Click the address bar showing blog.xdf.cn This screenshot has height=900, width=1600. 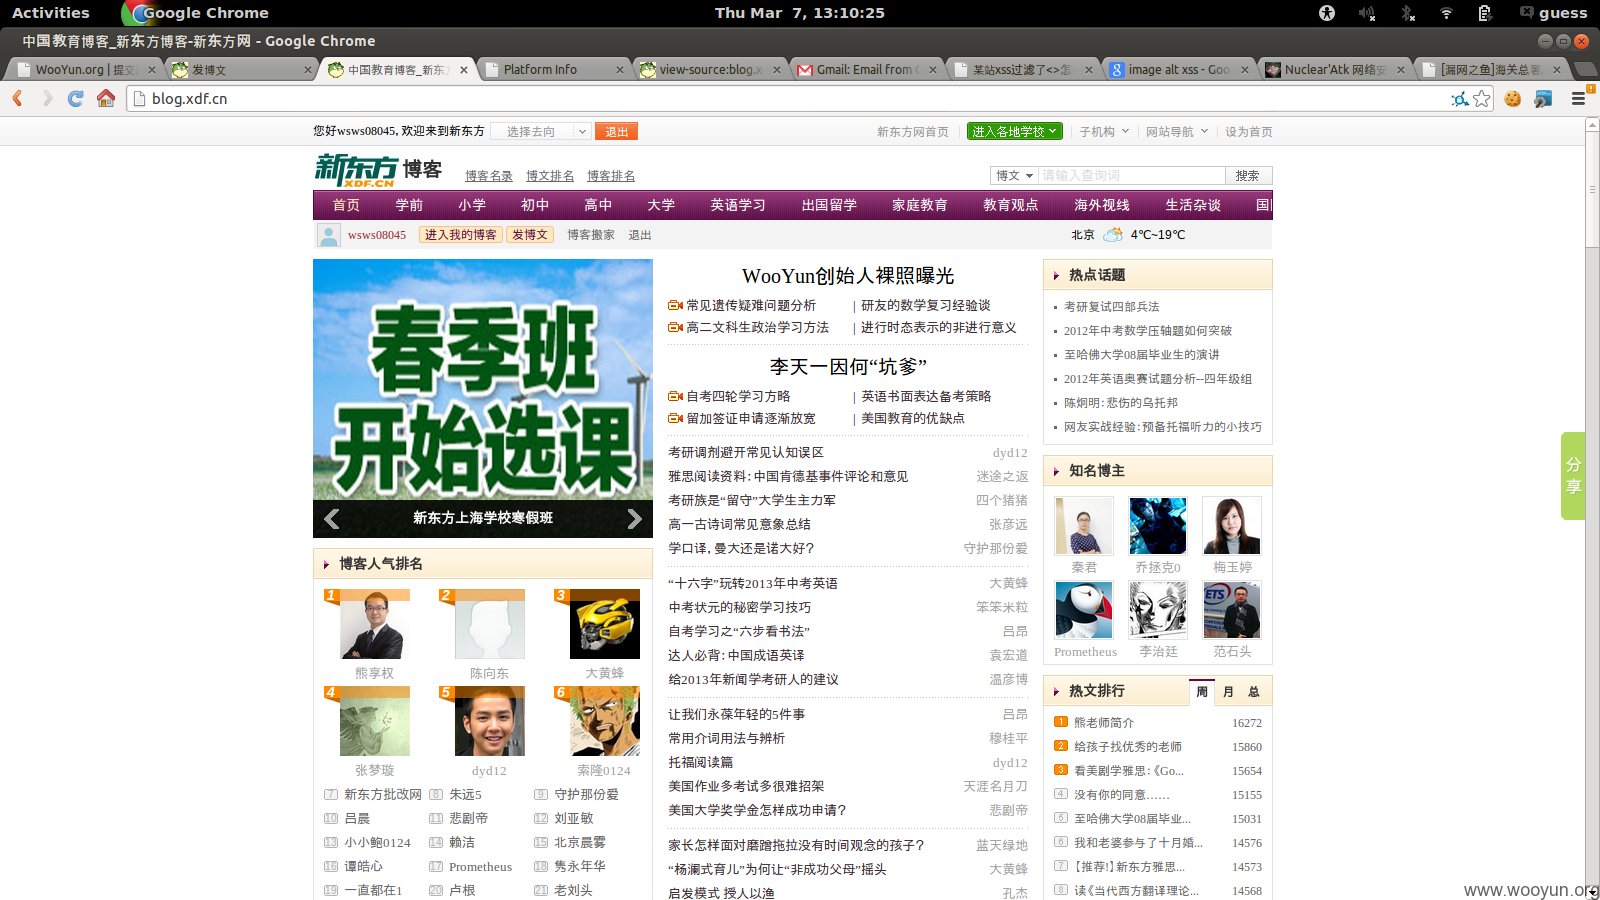tap(790, 98)
